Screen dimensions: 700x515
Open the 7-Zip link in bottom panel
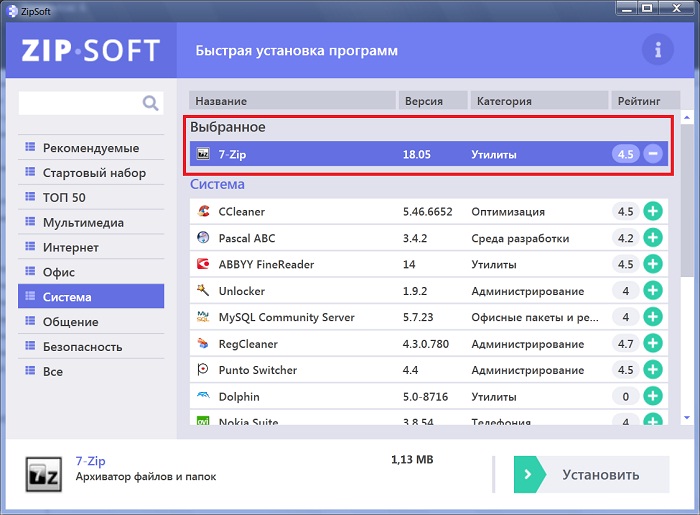pyautogui.click(x=90, y=461)
